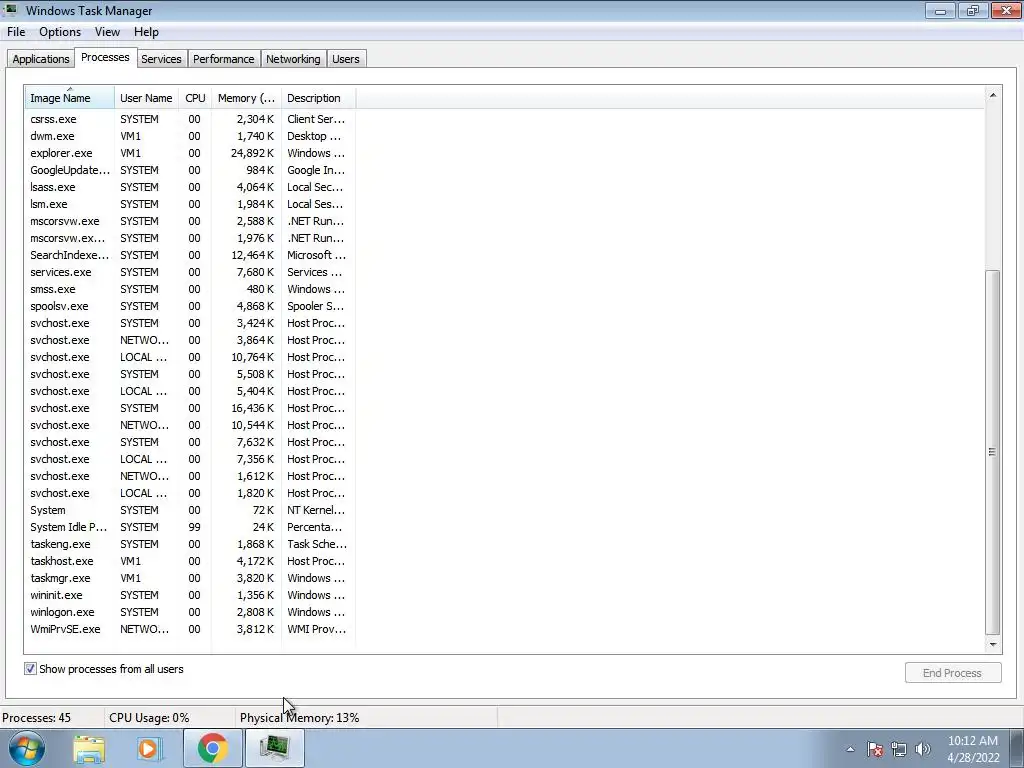
Task: Click the volume speaker tray icon
Action: coord(923,749)
